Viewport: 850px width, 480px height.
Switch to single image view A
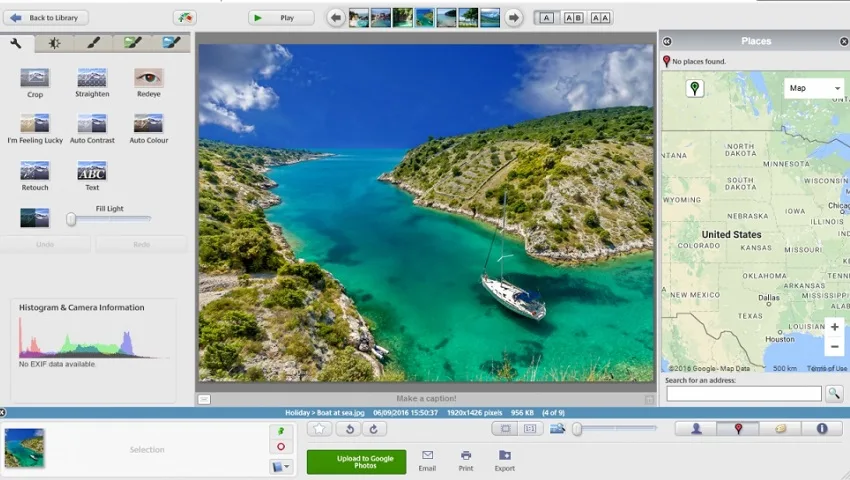(x=546, y=18)
